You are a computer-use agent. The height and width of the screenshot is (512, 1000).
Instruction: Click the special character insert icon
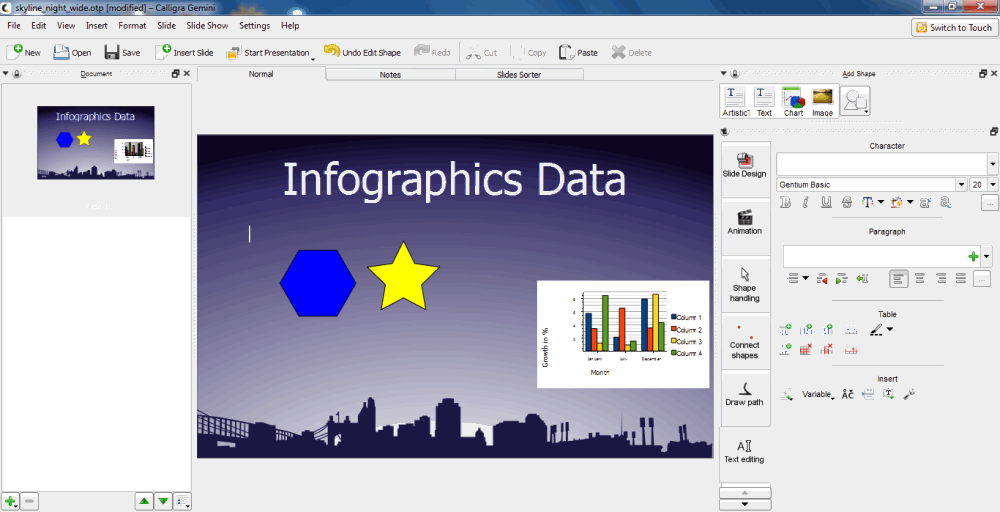[848, 395]
